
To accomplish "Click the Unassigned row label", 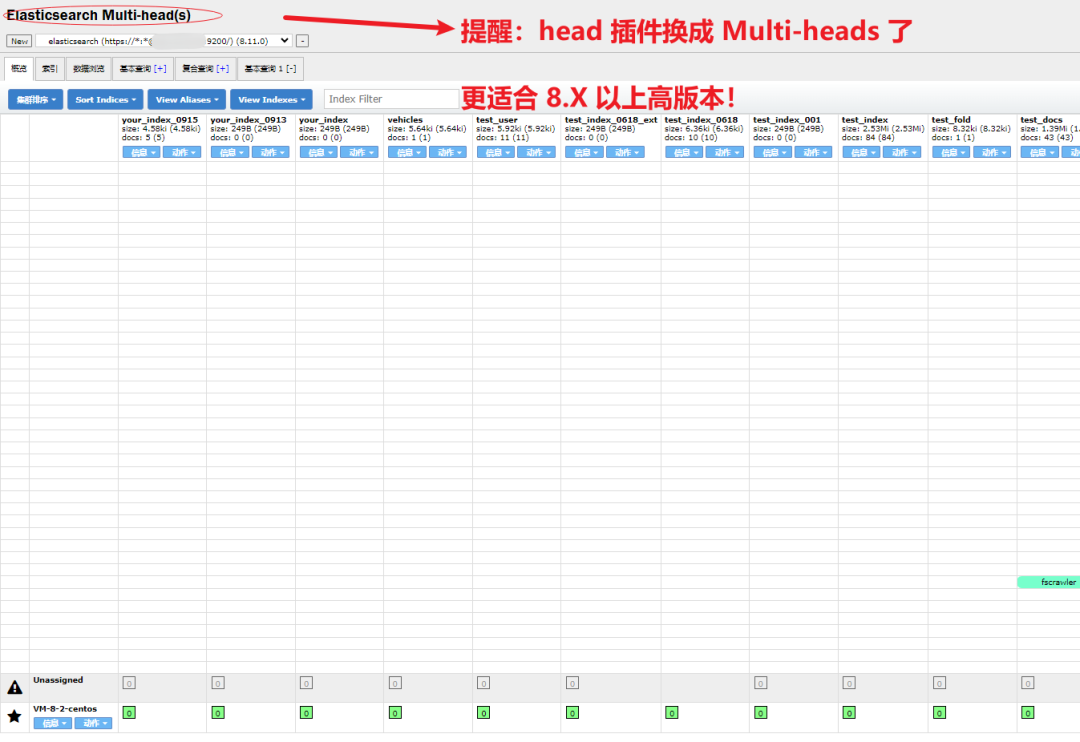I will (x=58, y=680).
